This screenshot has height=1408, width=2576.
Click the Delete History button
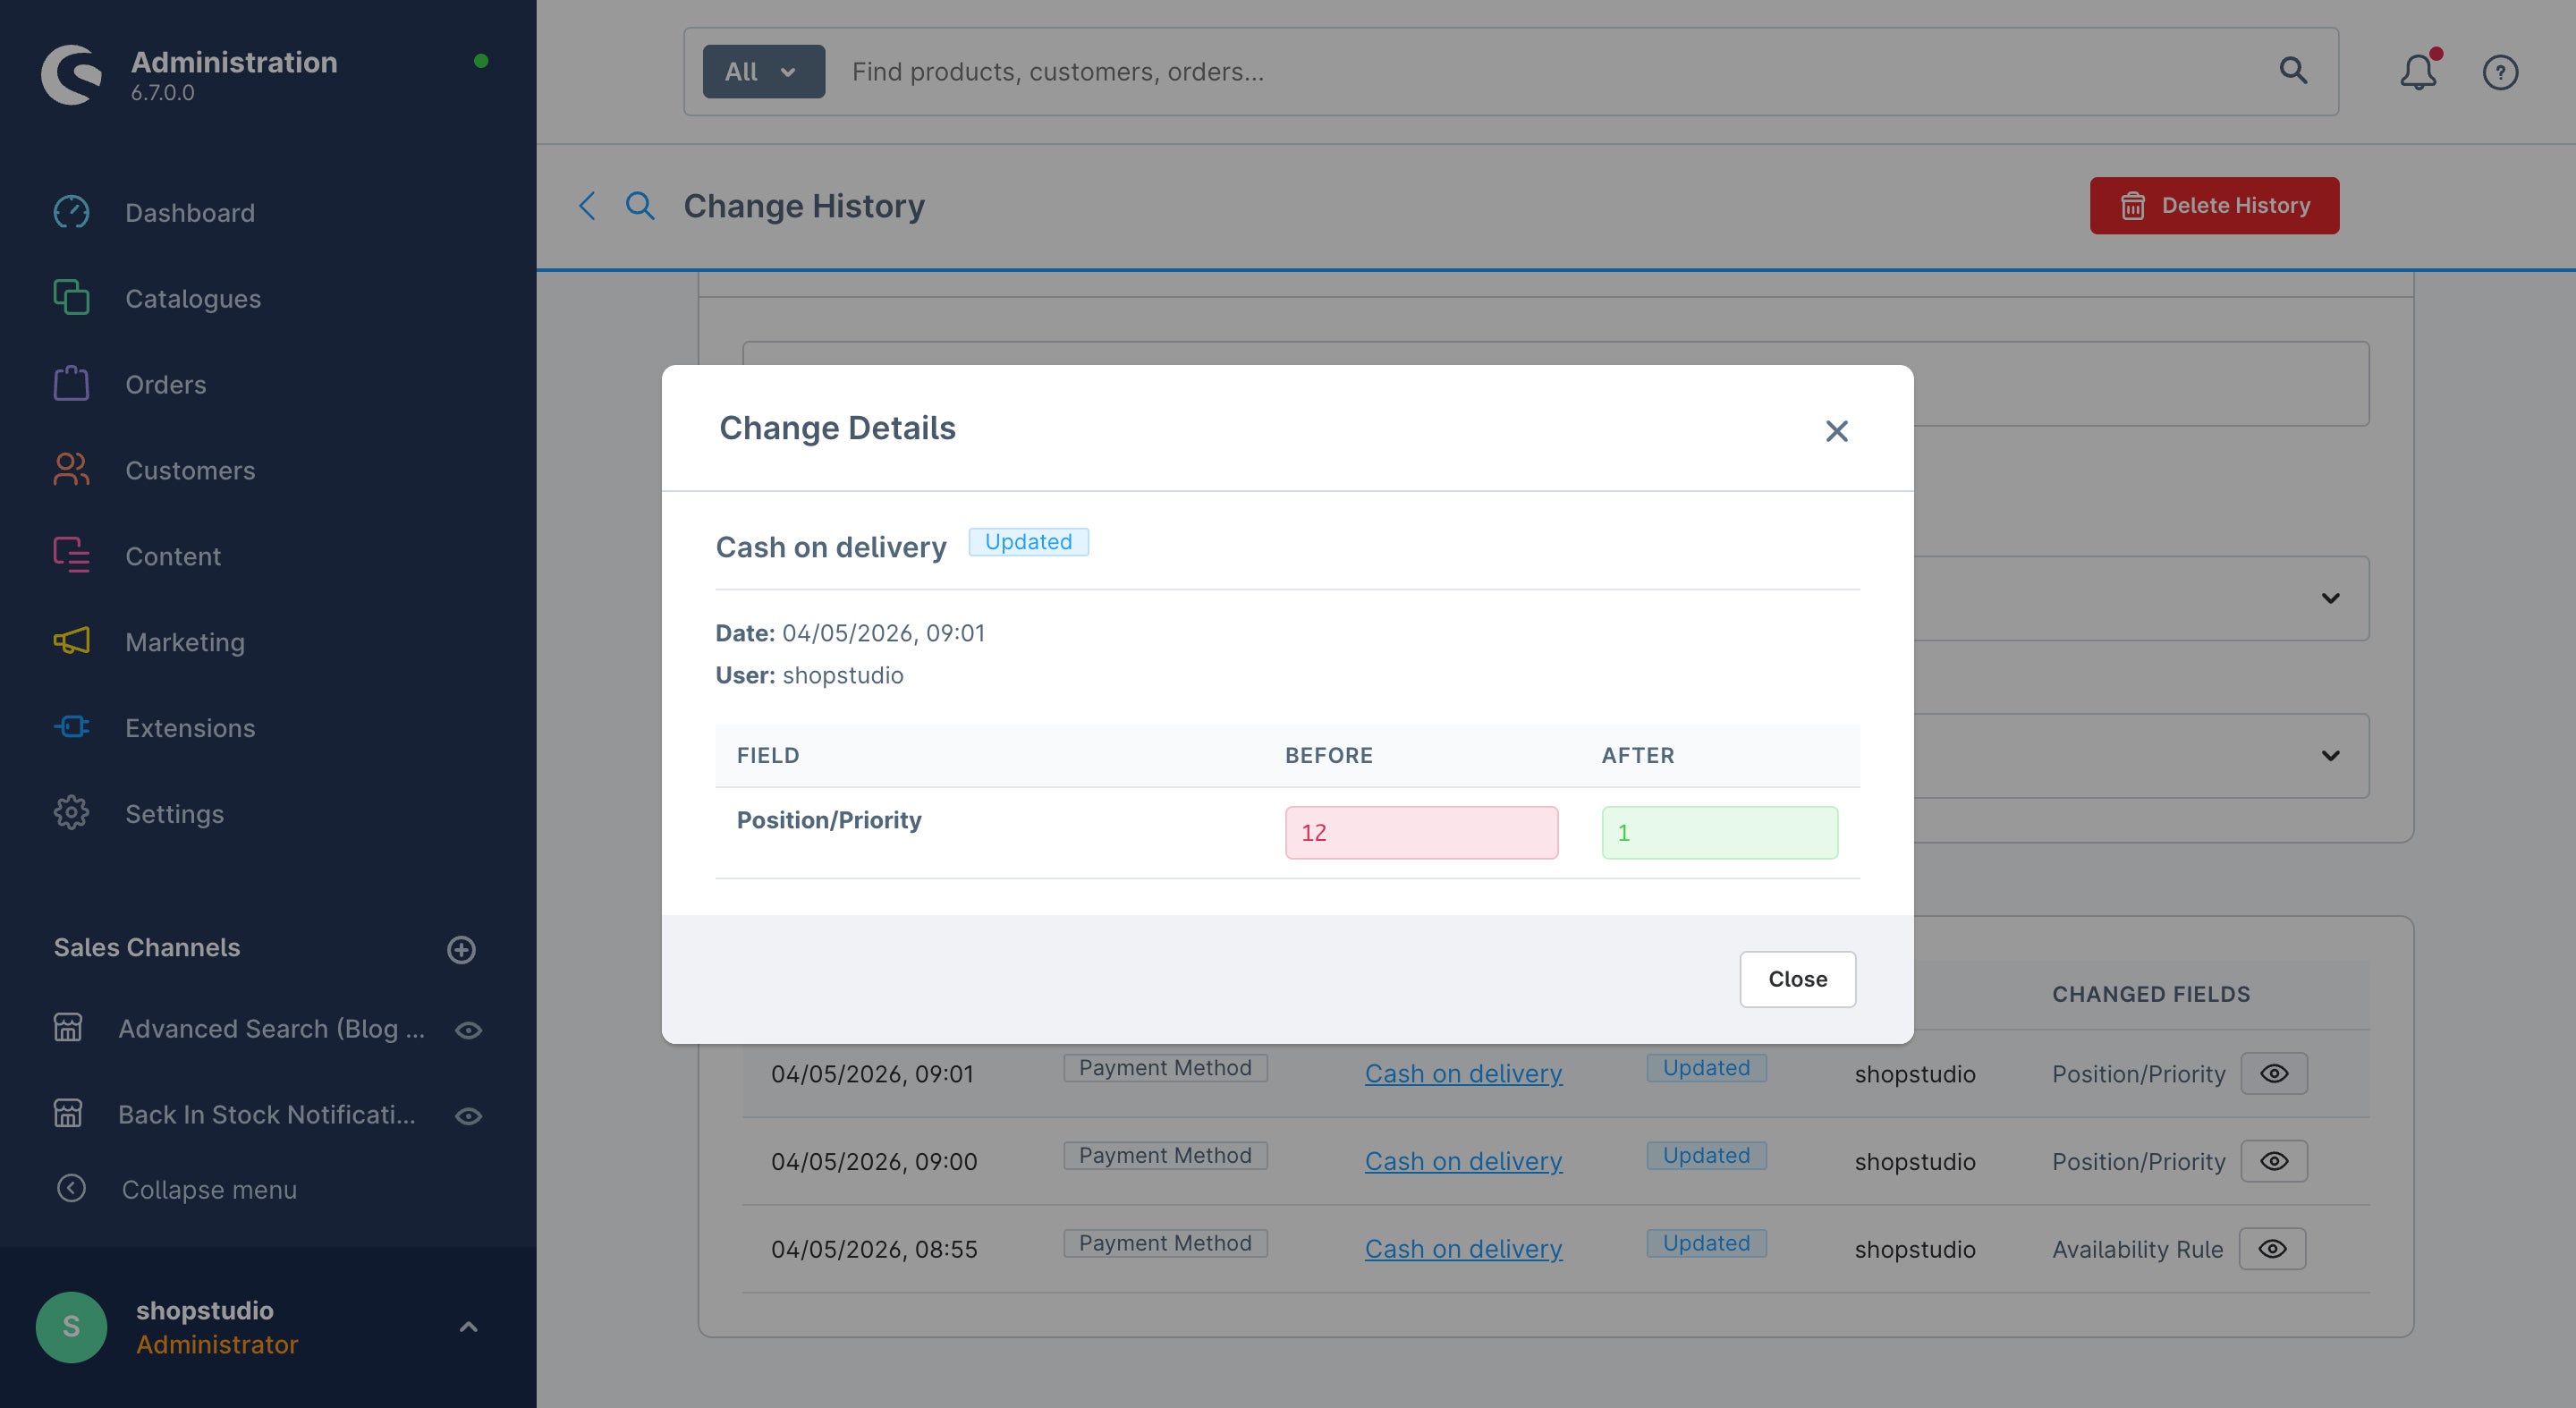[x=2214, y=205]
